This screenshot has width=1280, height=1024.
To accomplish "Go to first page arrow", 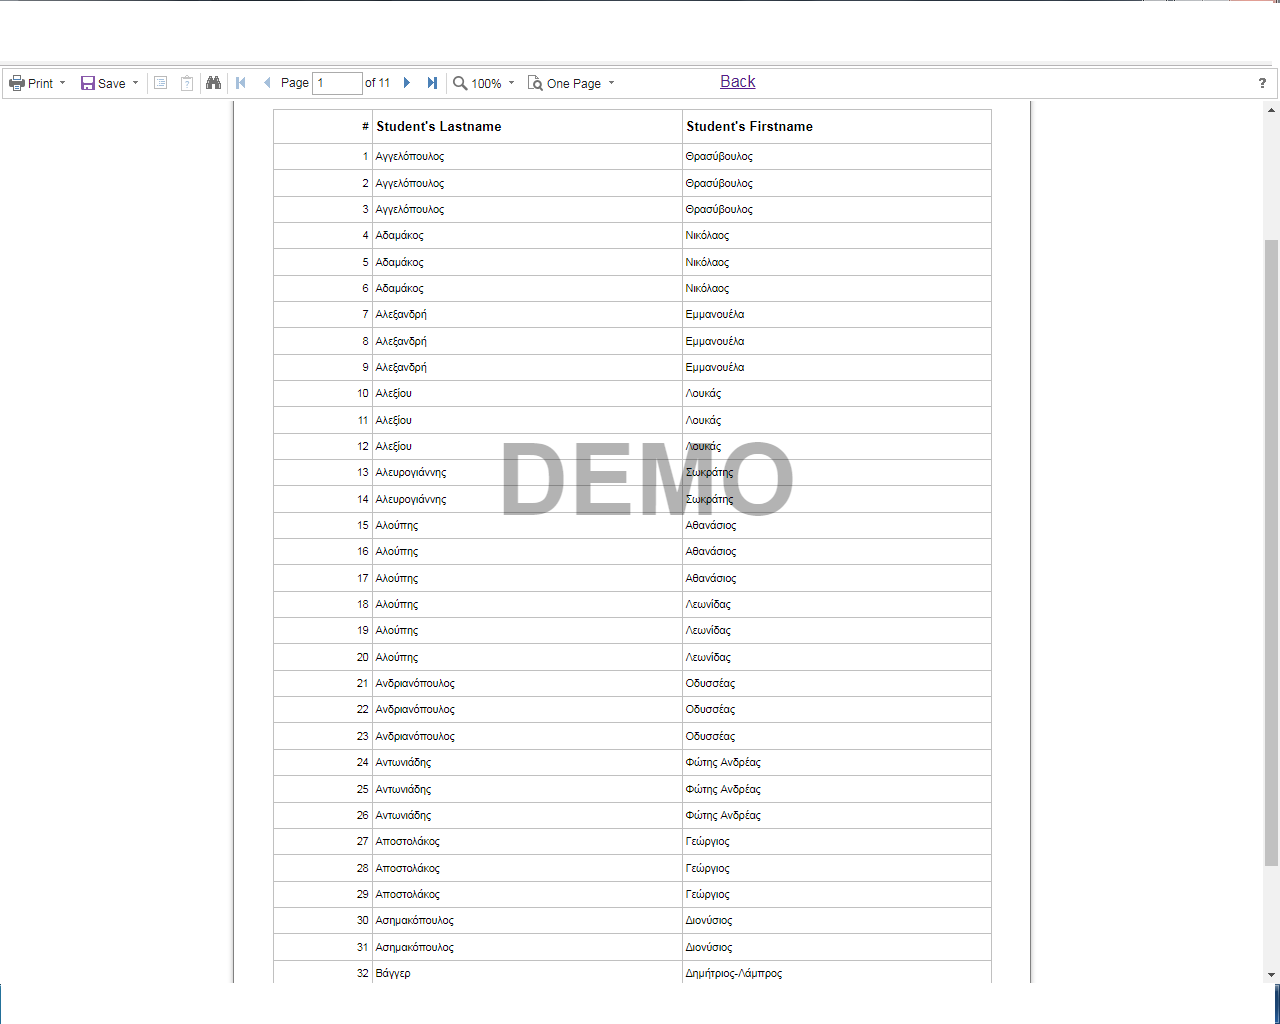I will click(241, 83).
